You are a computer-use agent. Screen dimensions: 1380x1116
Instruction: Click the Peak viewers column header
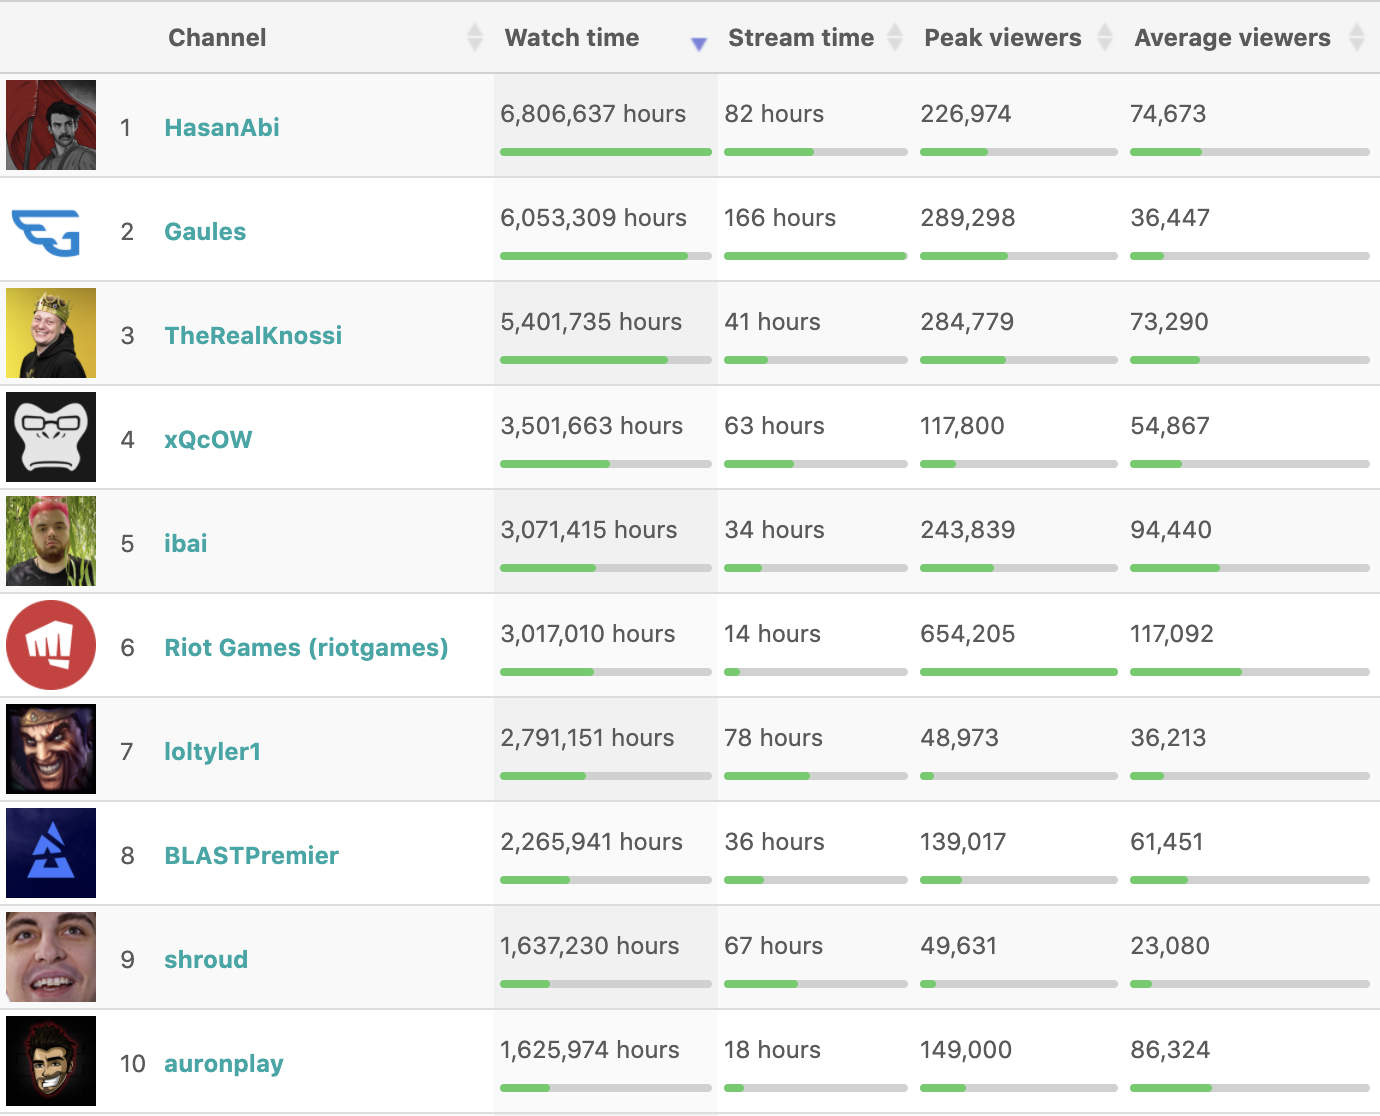[1003, 38]
